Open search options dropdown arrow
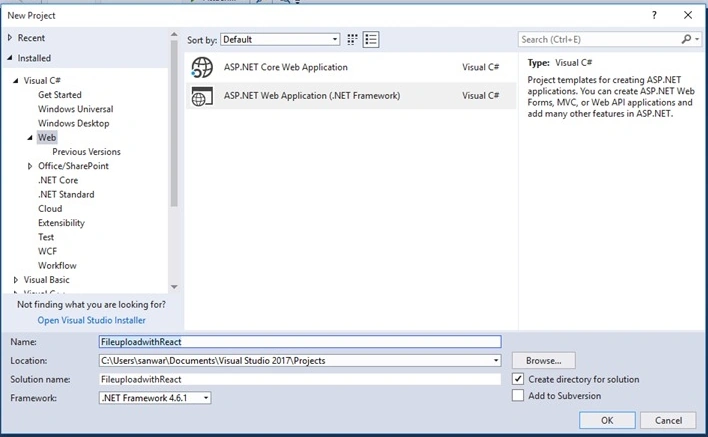The image size is (708, 437). [x=697, y=39]
